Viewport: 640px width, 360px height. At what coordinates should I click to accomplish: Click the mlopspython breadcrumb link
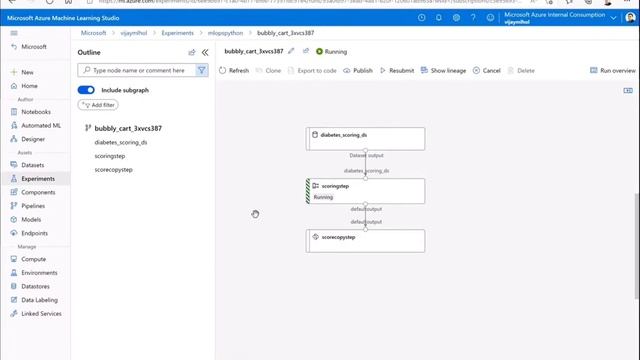tap(225, 33)
